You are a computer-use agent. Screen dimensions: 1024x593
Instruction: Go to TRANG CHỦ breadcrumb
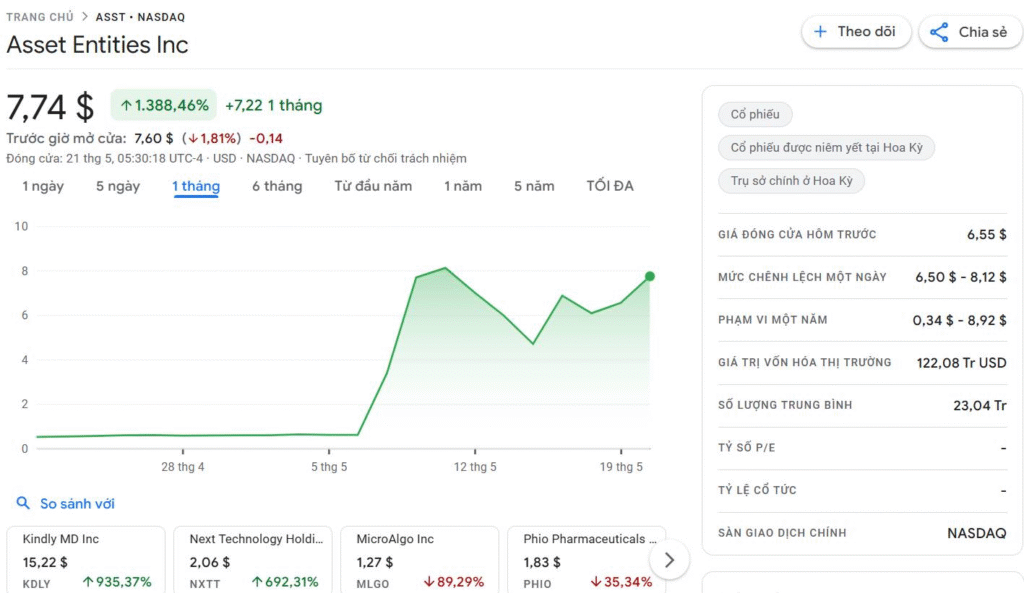pyautogui.click(x=40, y=17)
